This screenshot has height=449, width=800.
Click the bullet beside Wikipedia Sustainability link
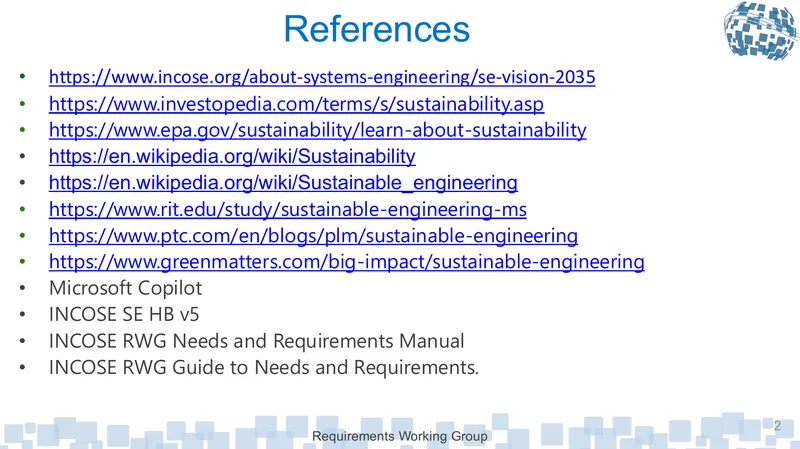point(22,156)
